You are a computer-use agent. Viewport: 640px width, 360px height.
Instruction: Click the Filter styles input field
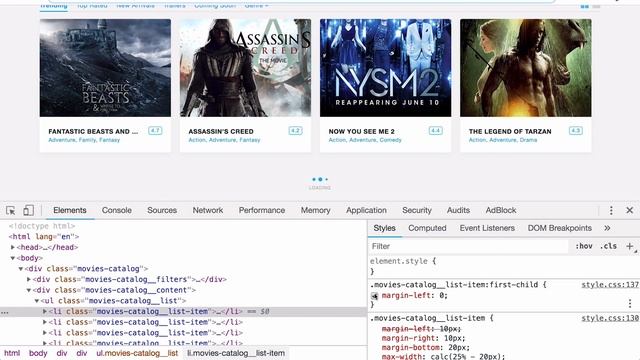(x=469, y=246)
